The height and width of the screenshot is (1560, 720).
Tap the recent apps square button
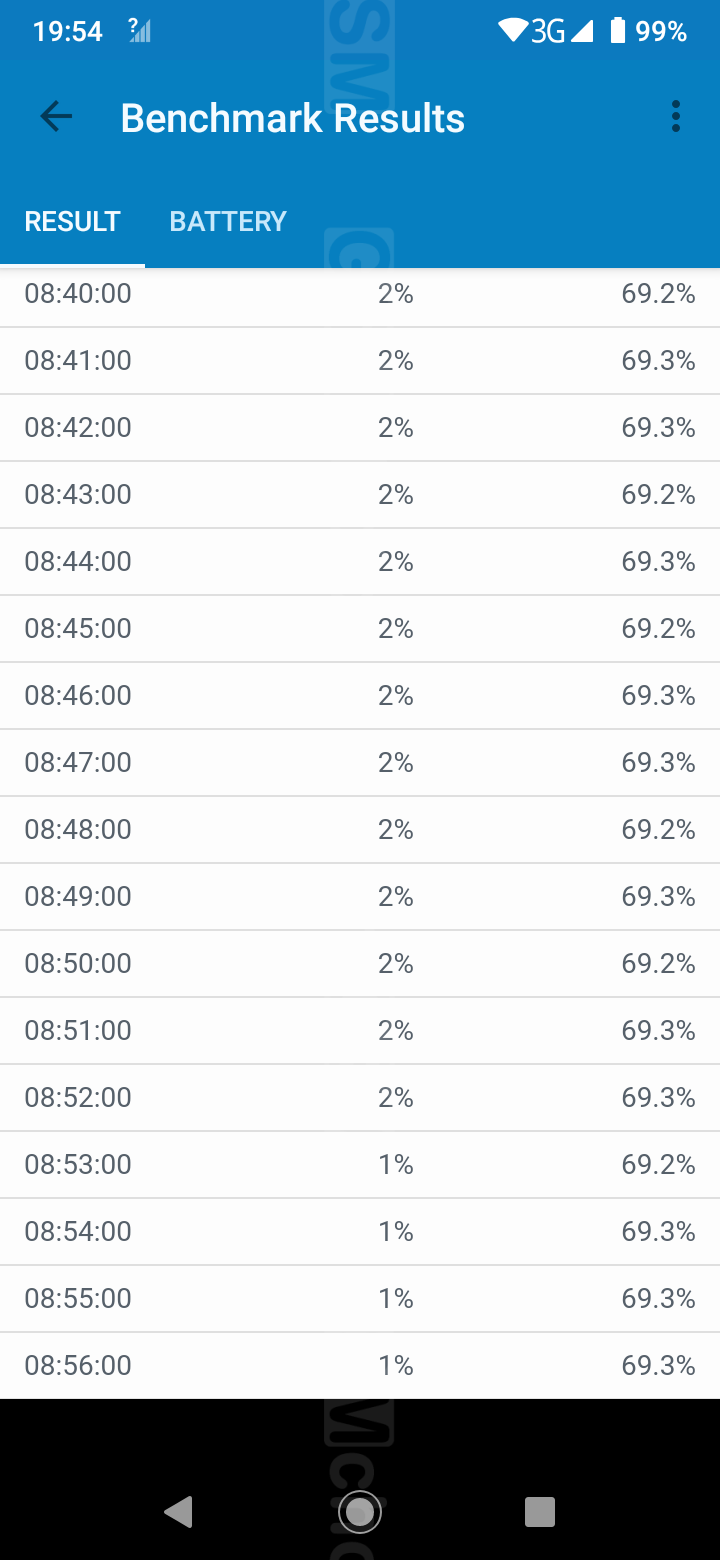pyautogui.click(x=540, y=1512)
